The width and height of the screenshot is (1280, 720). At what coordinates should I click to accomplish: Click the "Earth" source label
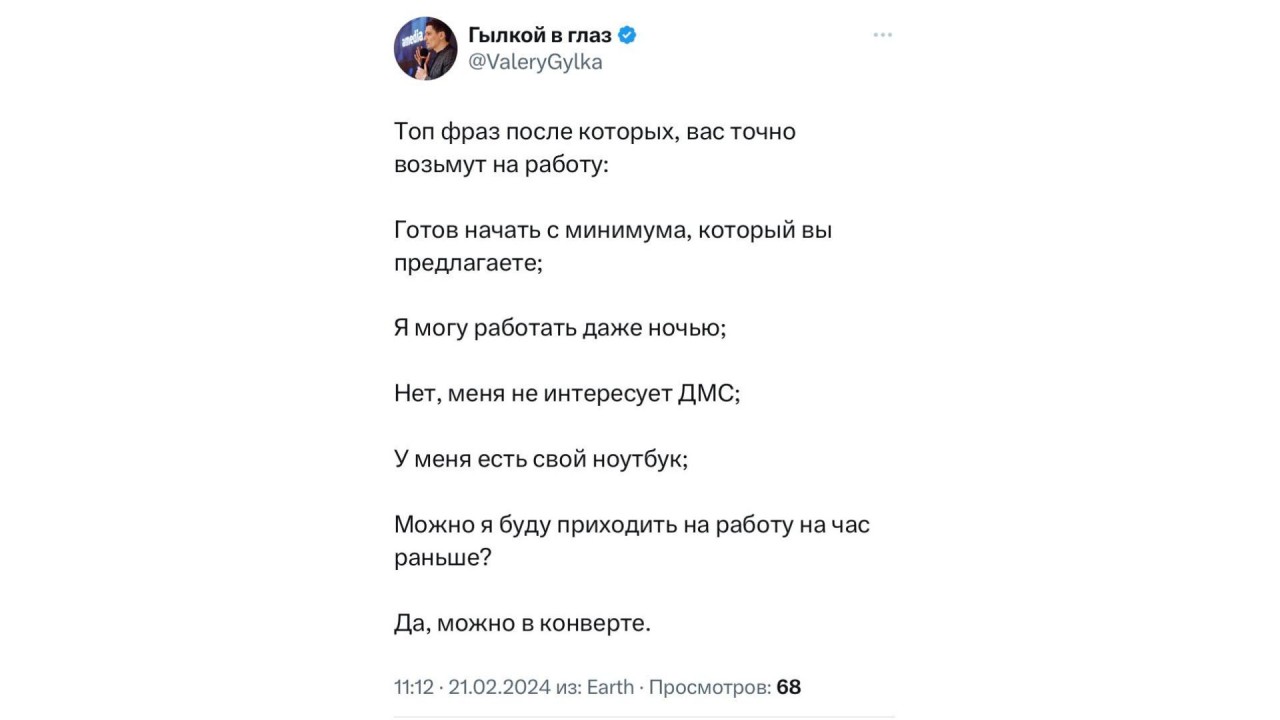pos(610,687)
